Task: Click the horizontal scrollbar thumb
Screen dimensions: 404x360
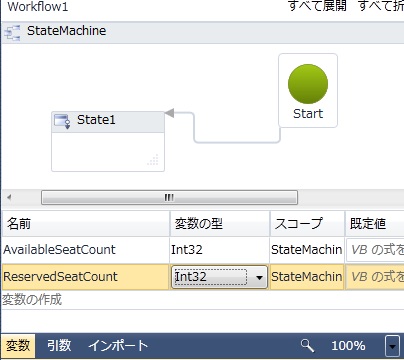Action: point(169,197)
